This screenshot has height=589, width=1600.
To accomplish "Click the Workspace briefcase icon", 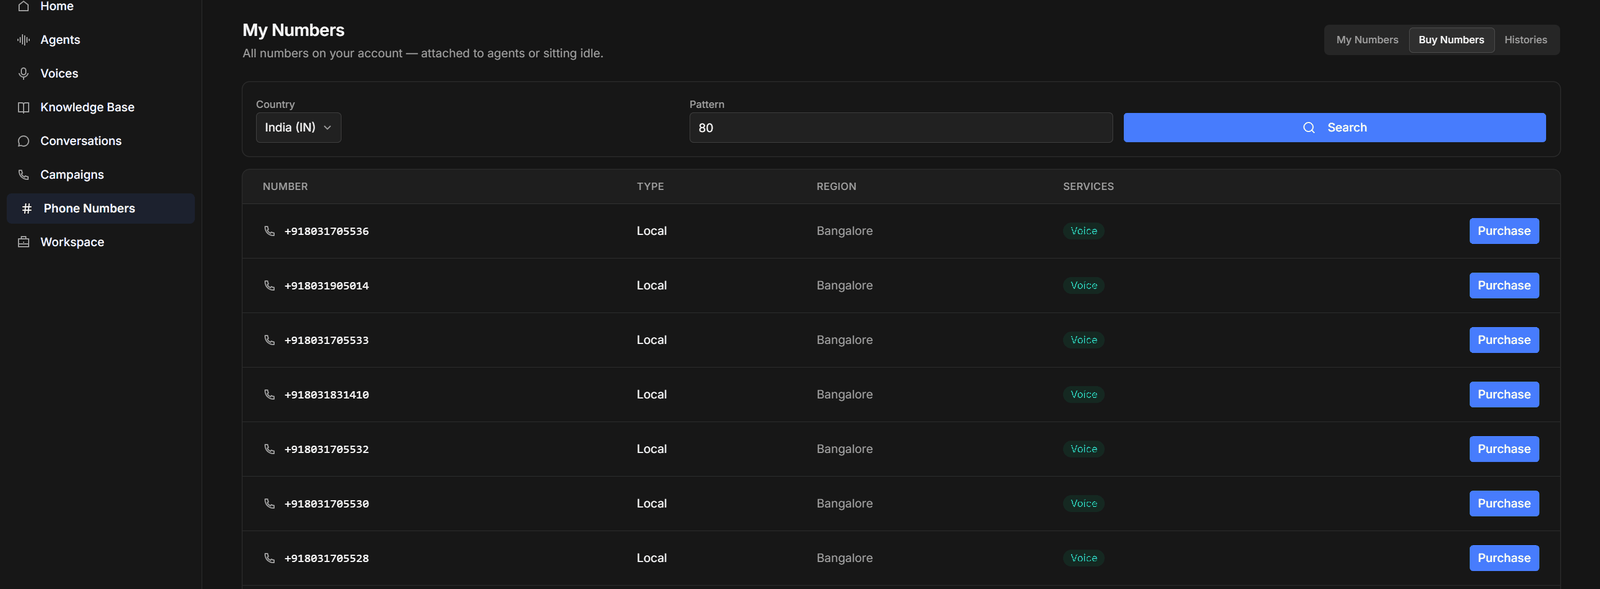I will click(x=23, y=242).
